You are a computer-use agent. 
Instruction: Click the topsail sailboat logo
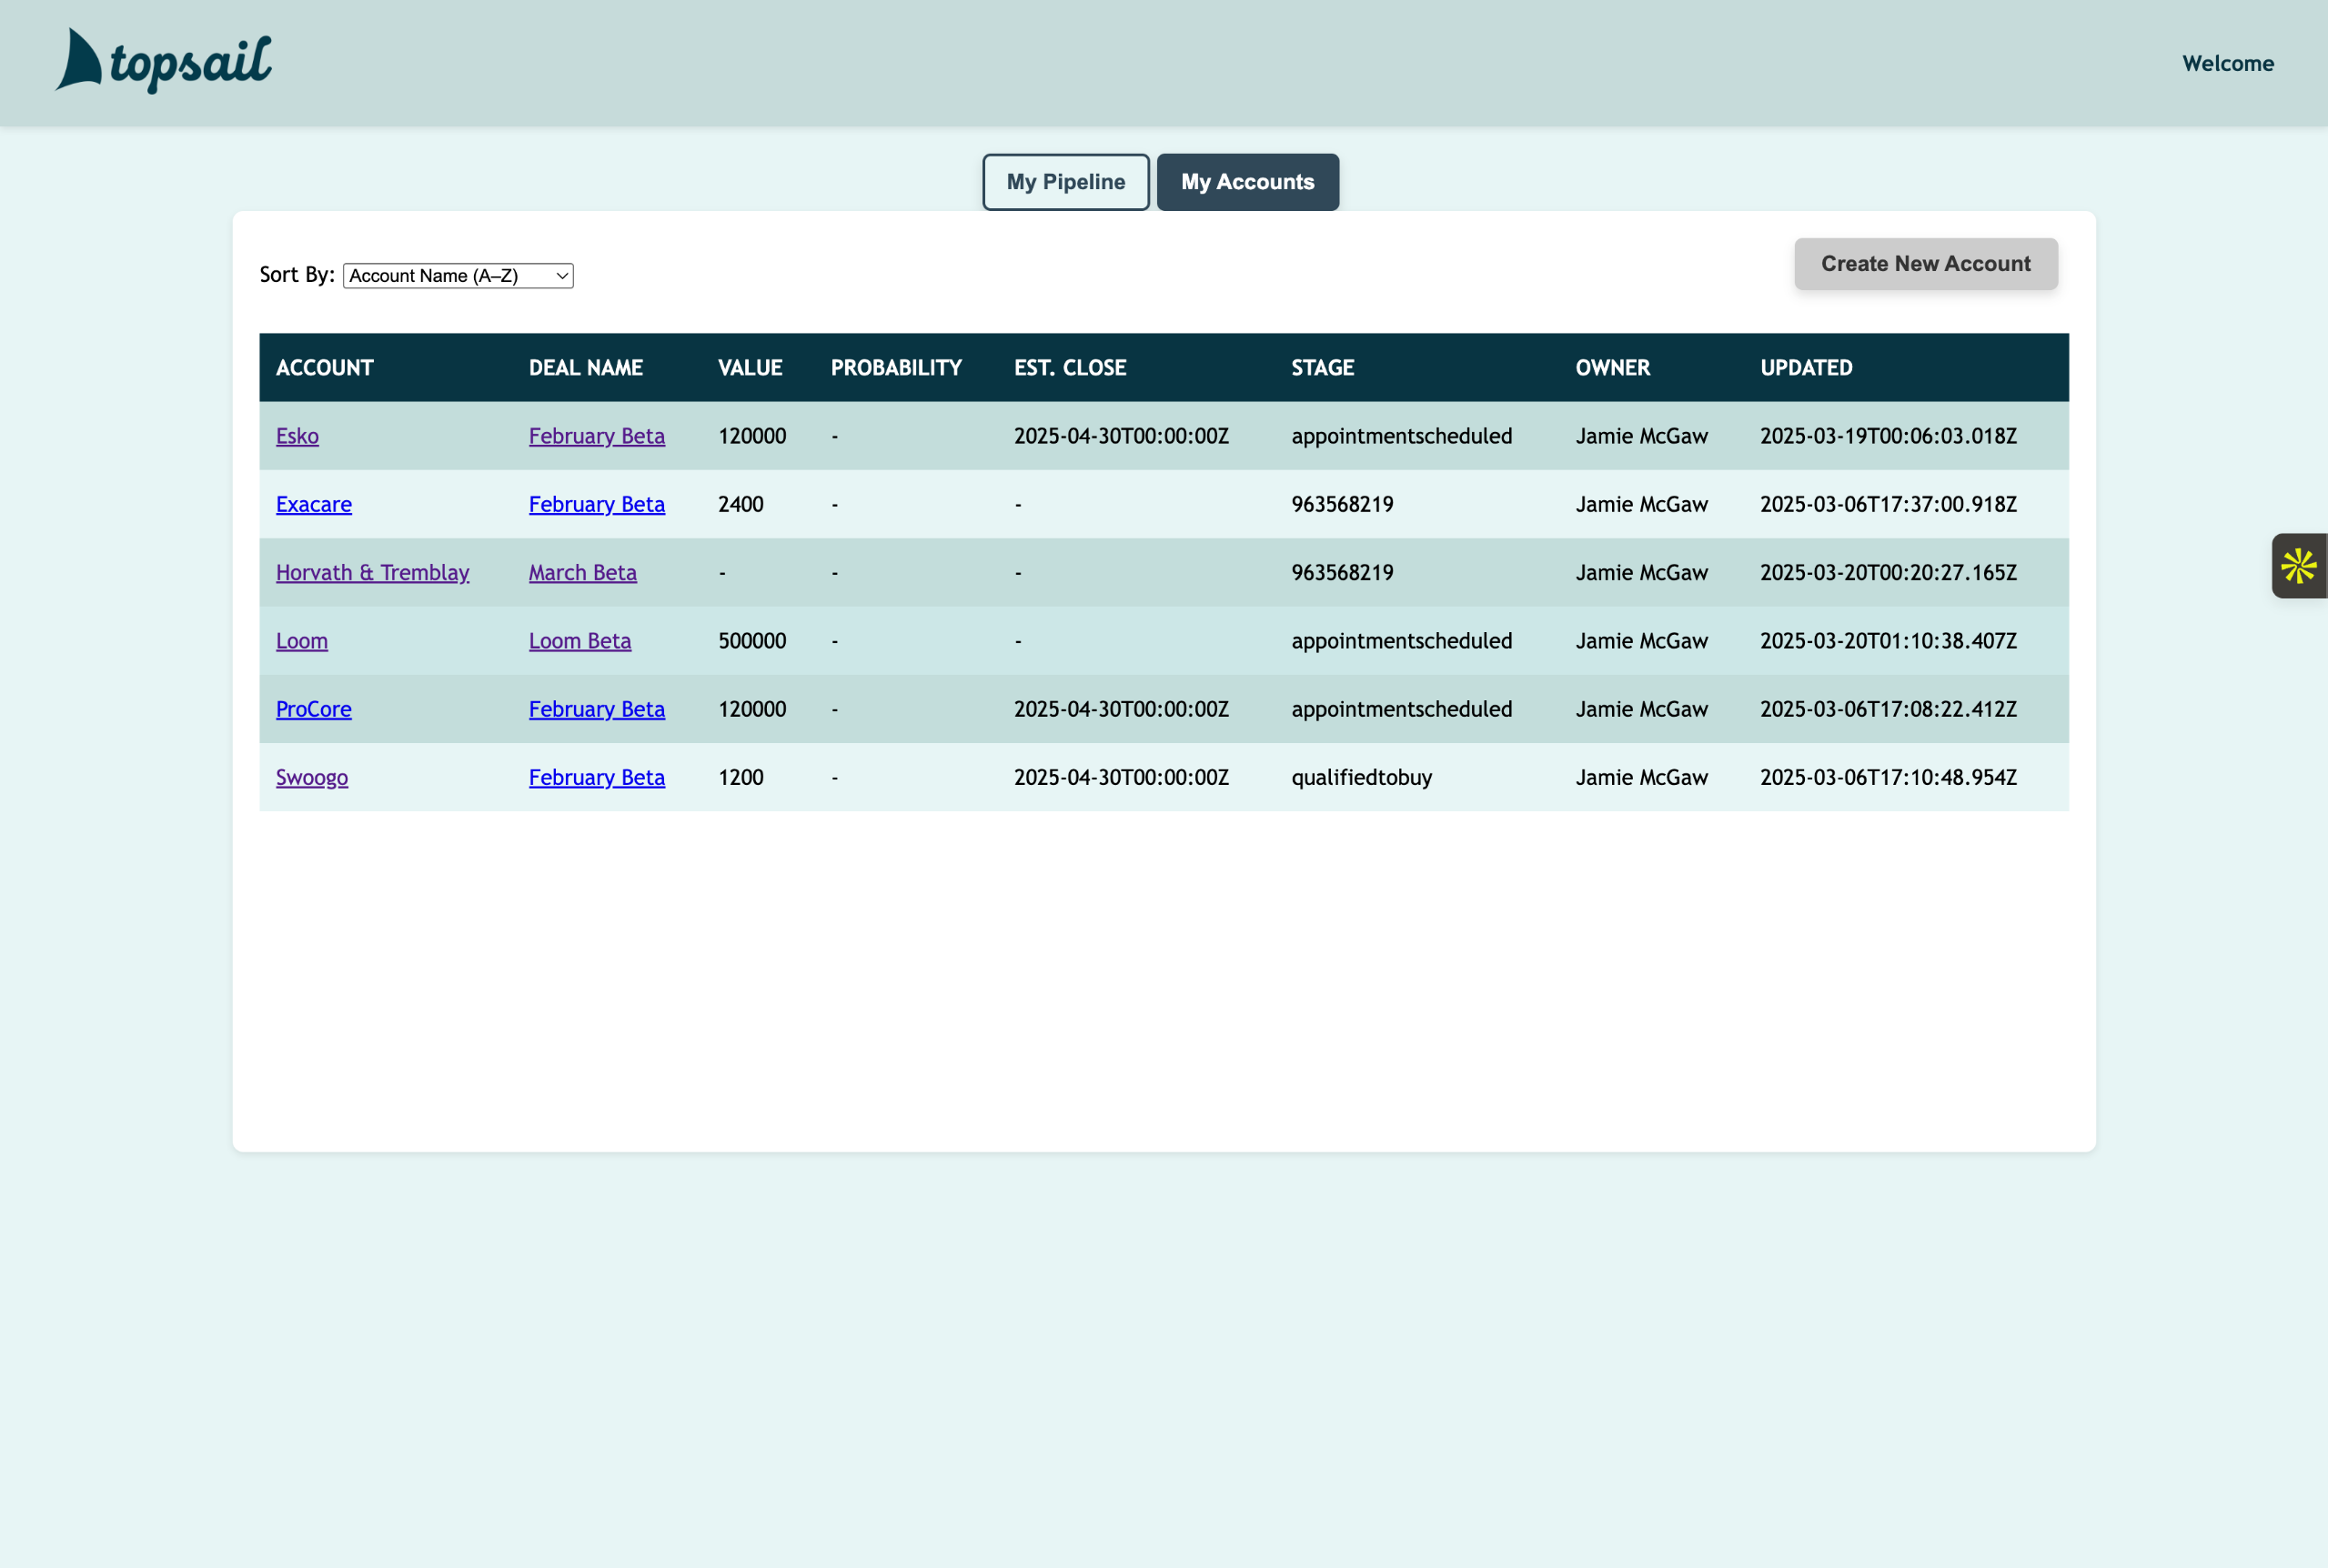click(163, 61)
